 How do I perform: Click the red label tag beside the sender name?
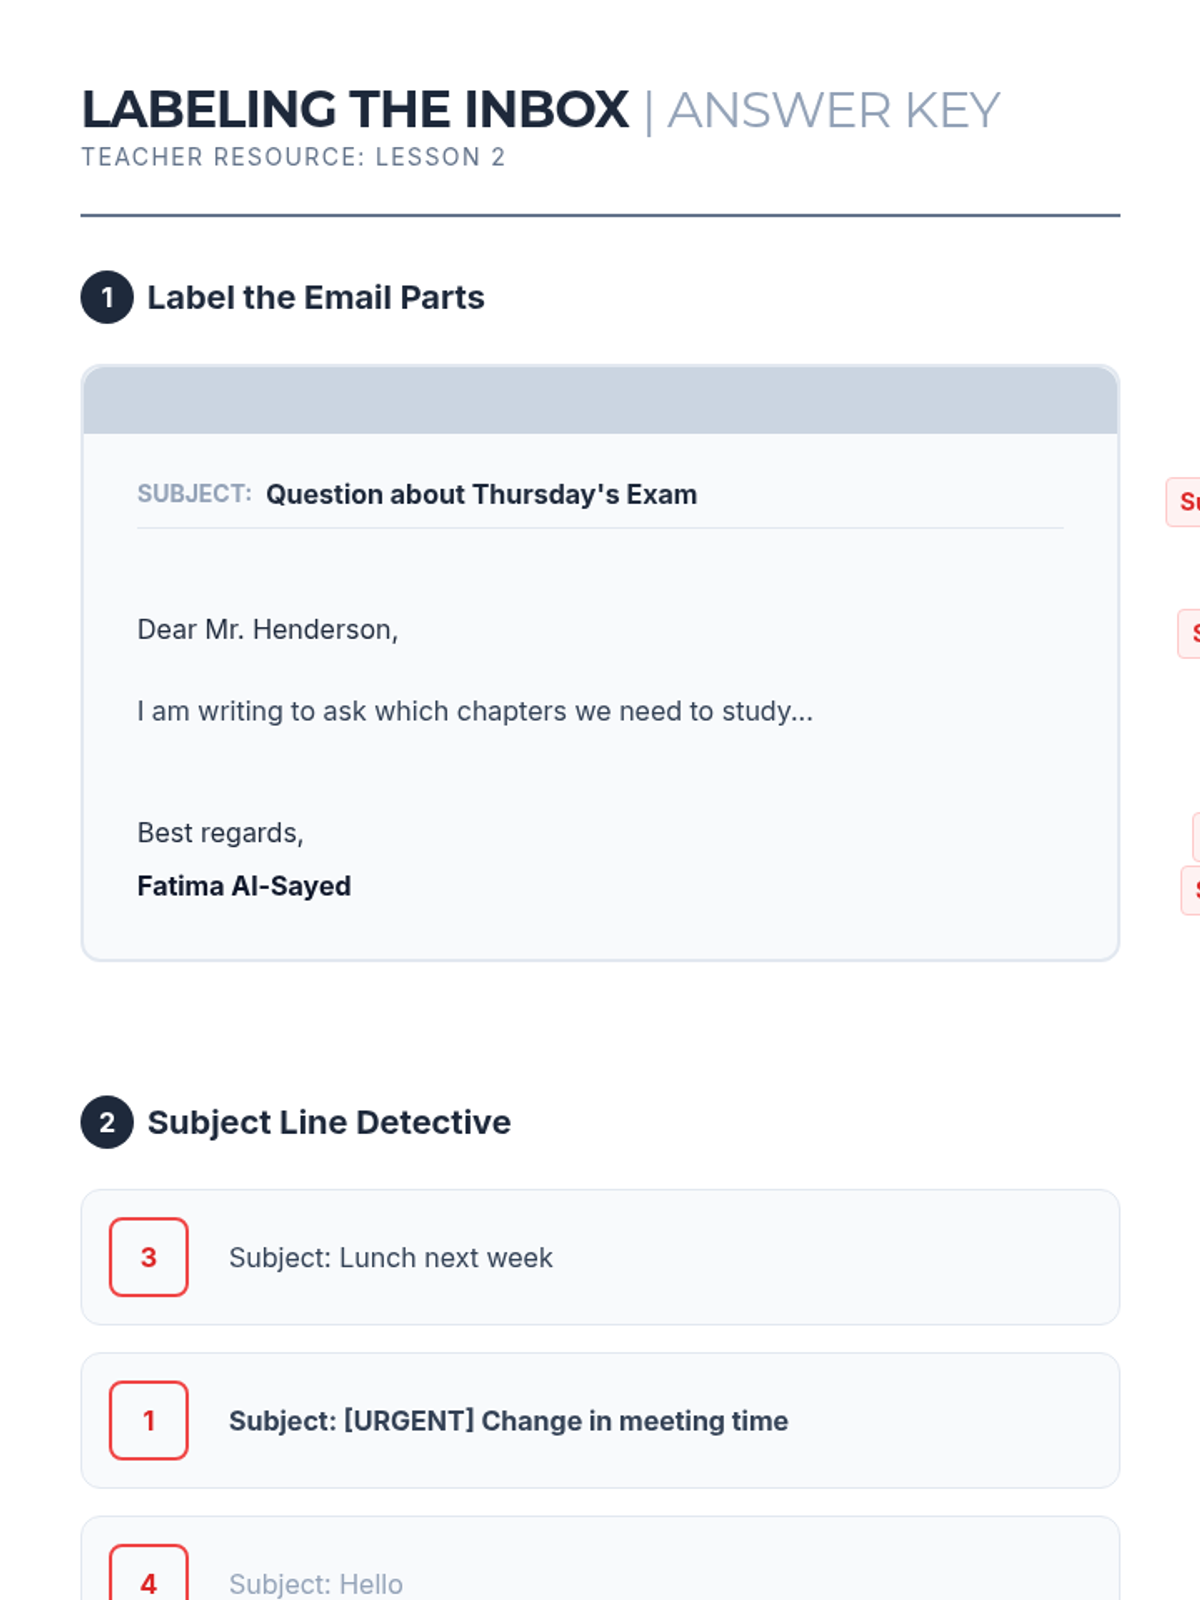pos(1191,890)
